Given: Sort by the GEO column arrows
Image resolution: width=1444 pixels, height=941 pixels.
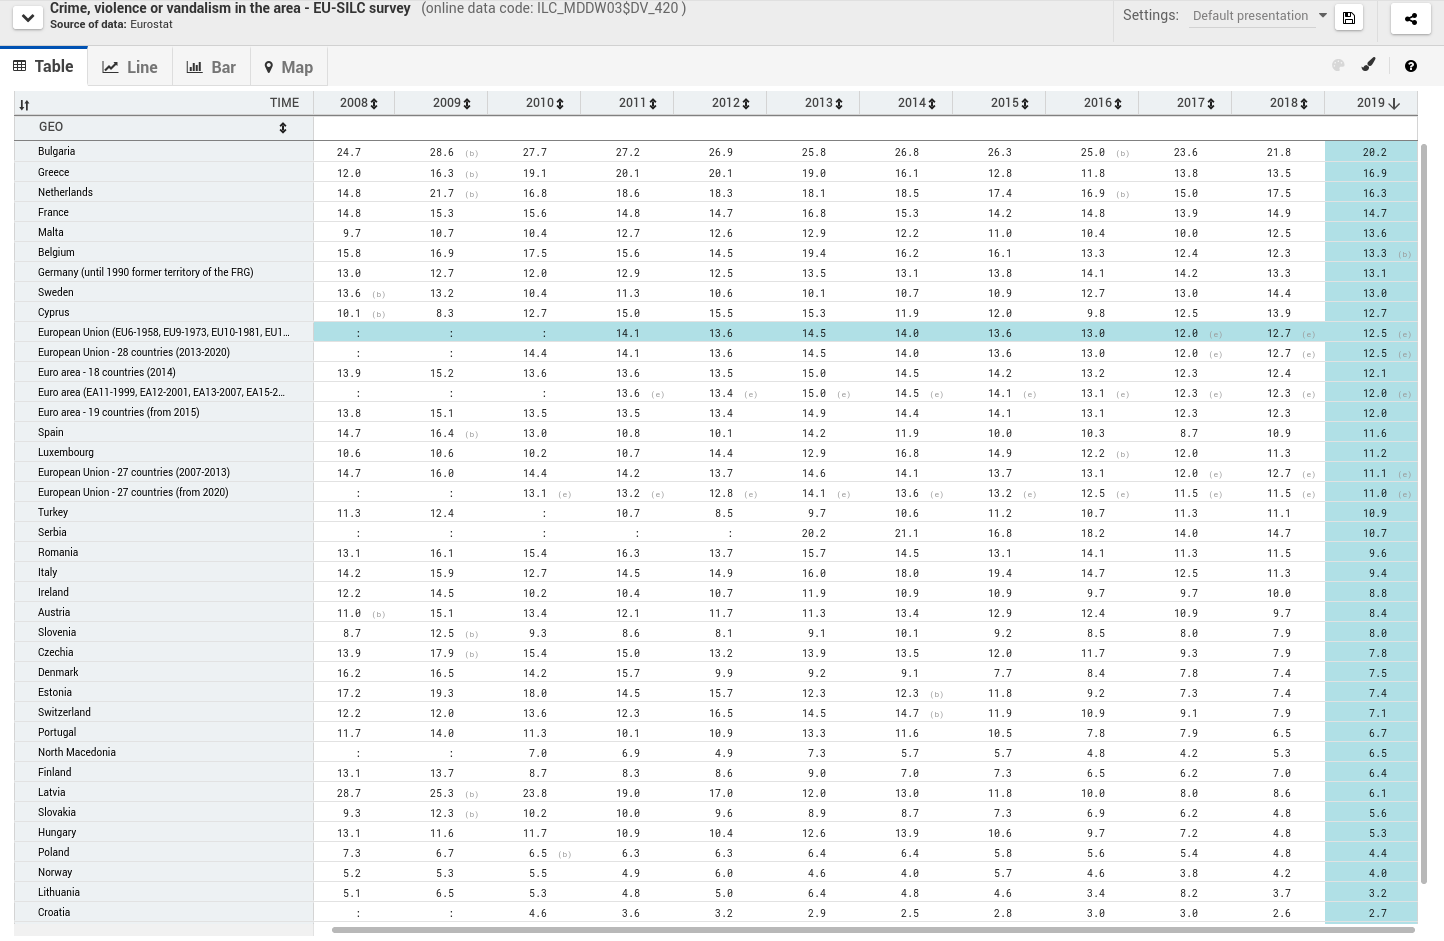Looking at the screenshot, I should coord(283,127).
